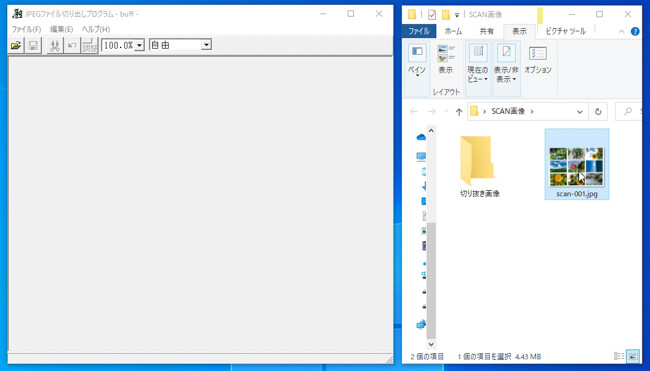Open the 自由 aspect ratio dropdown
Image resolution: width=650 pixels, height=371 pixels.
206,45
